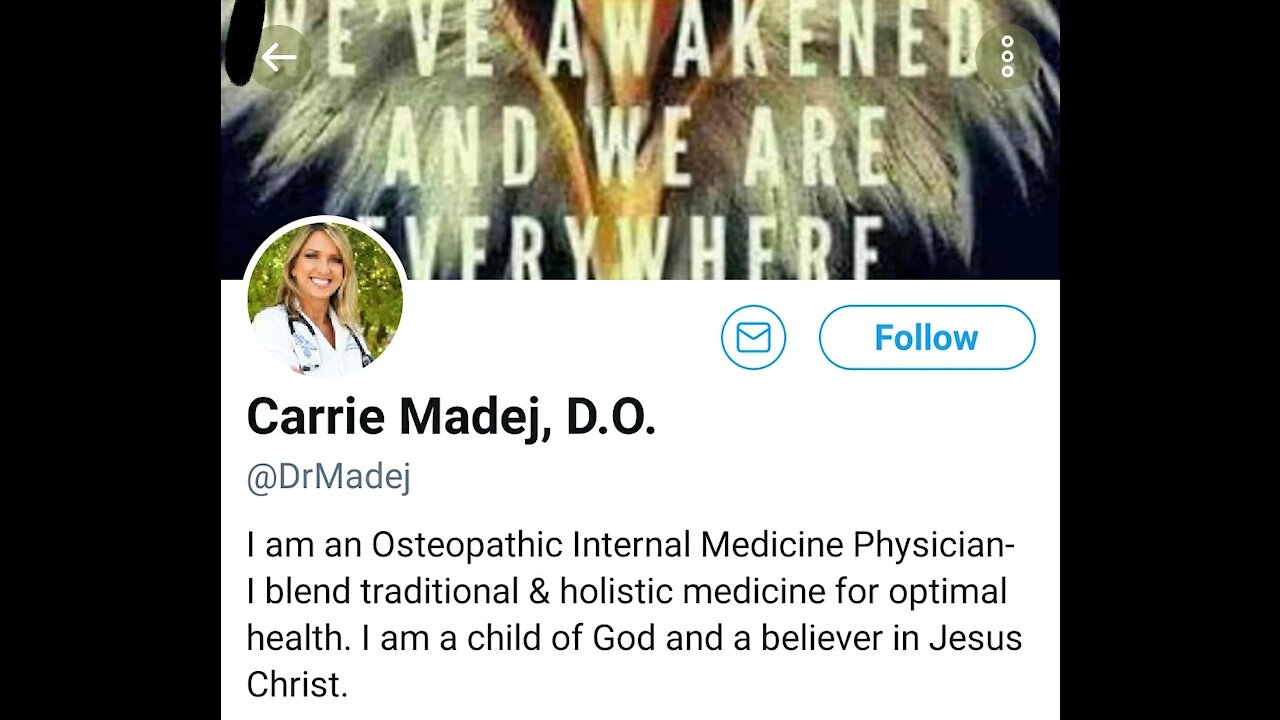1280x720 pixels.
Task: Follow the @DrMadej account
Action: 926,338
